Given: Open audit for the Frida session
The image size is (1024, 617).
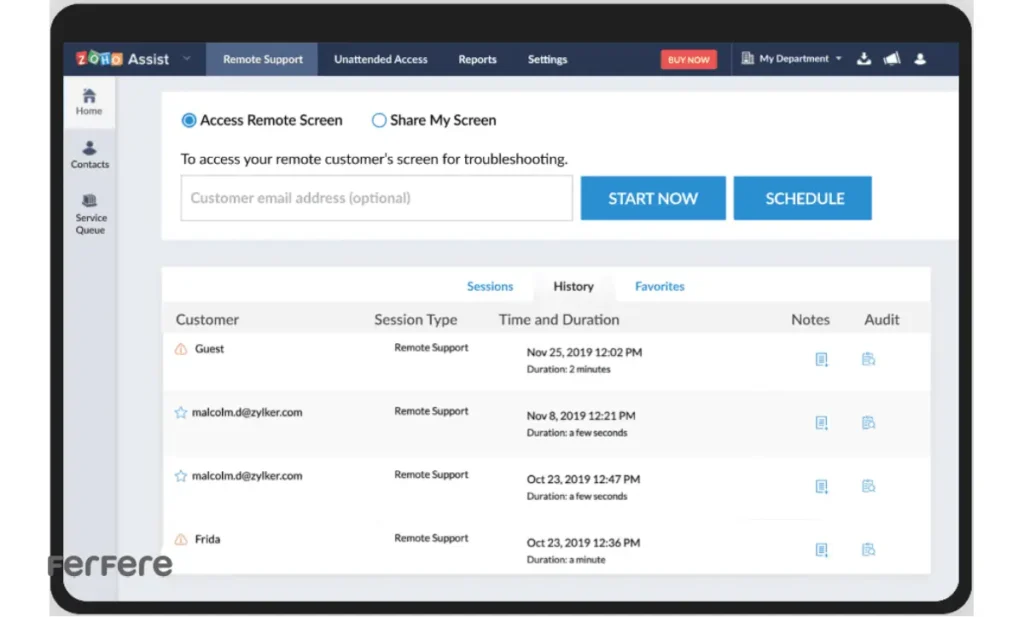Looking at the screenshot, I should tap(868, 549).
